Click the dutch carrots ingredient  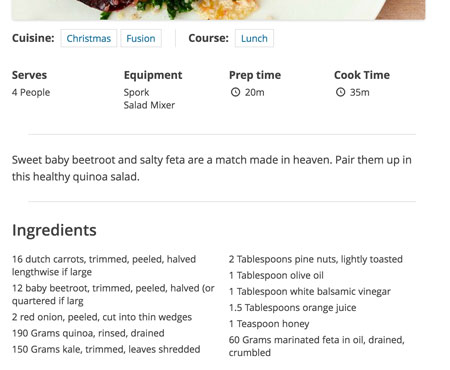104,266
